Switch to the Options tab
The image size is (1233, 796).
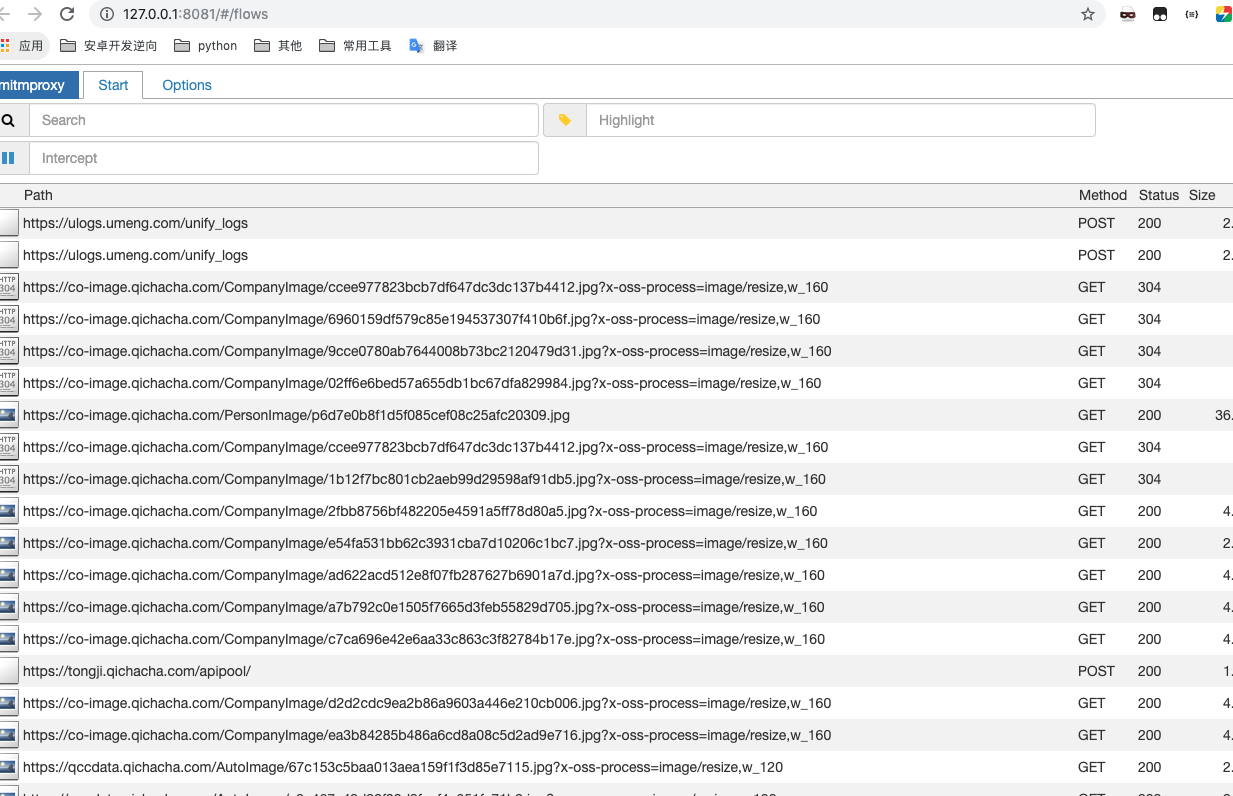187,85
